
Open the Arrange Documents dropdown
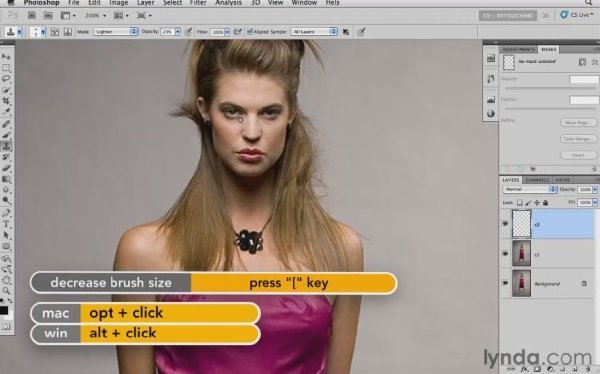pos(122,16)
